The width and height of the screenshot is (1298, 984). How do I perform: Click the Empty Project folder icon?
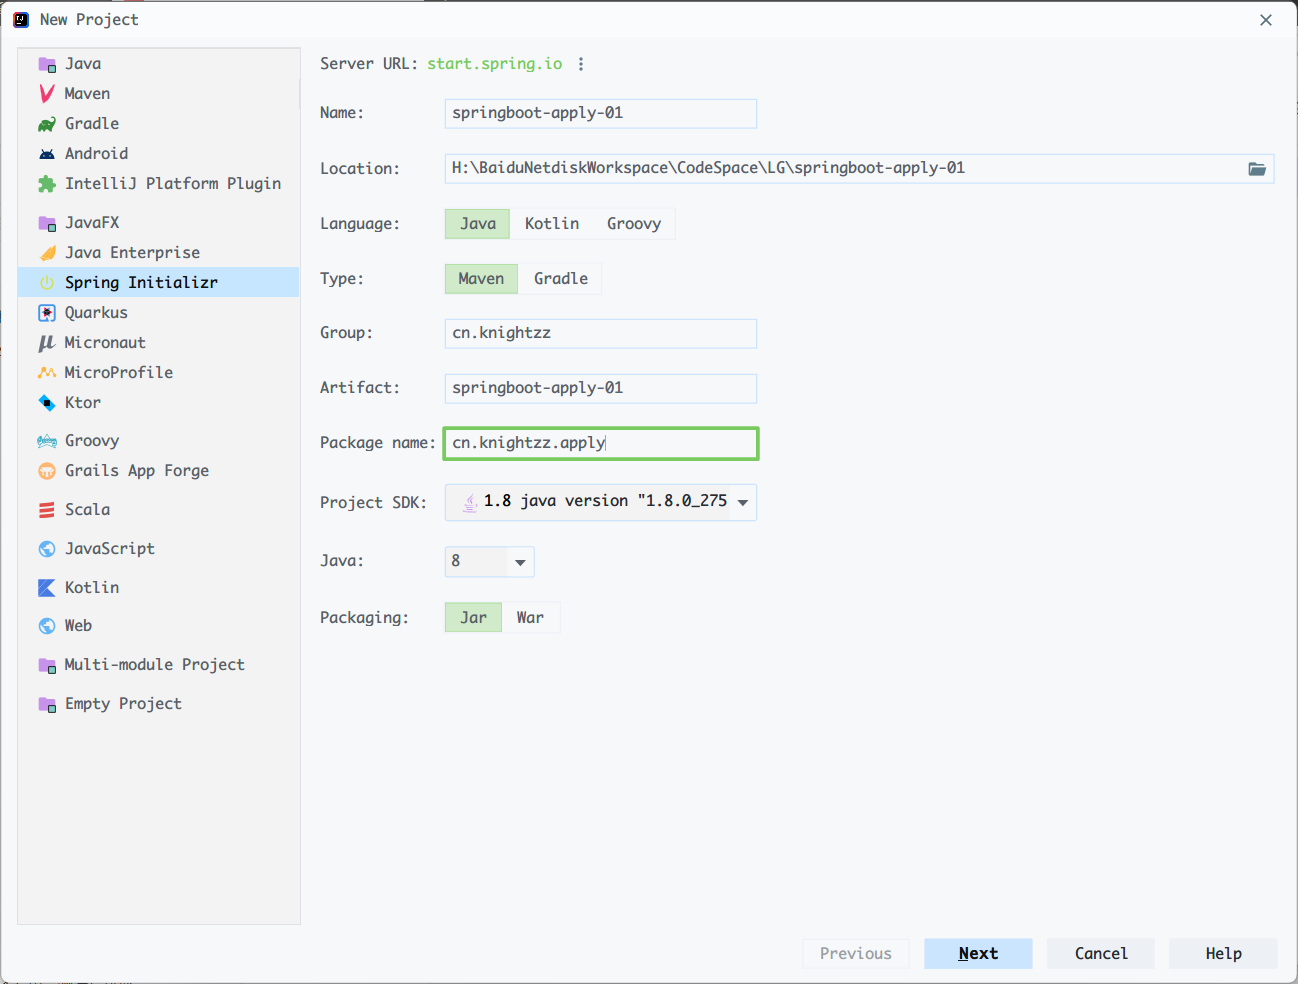(47, 704)
